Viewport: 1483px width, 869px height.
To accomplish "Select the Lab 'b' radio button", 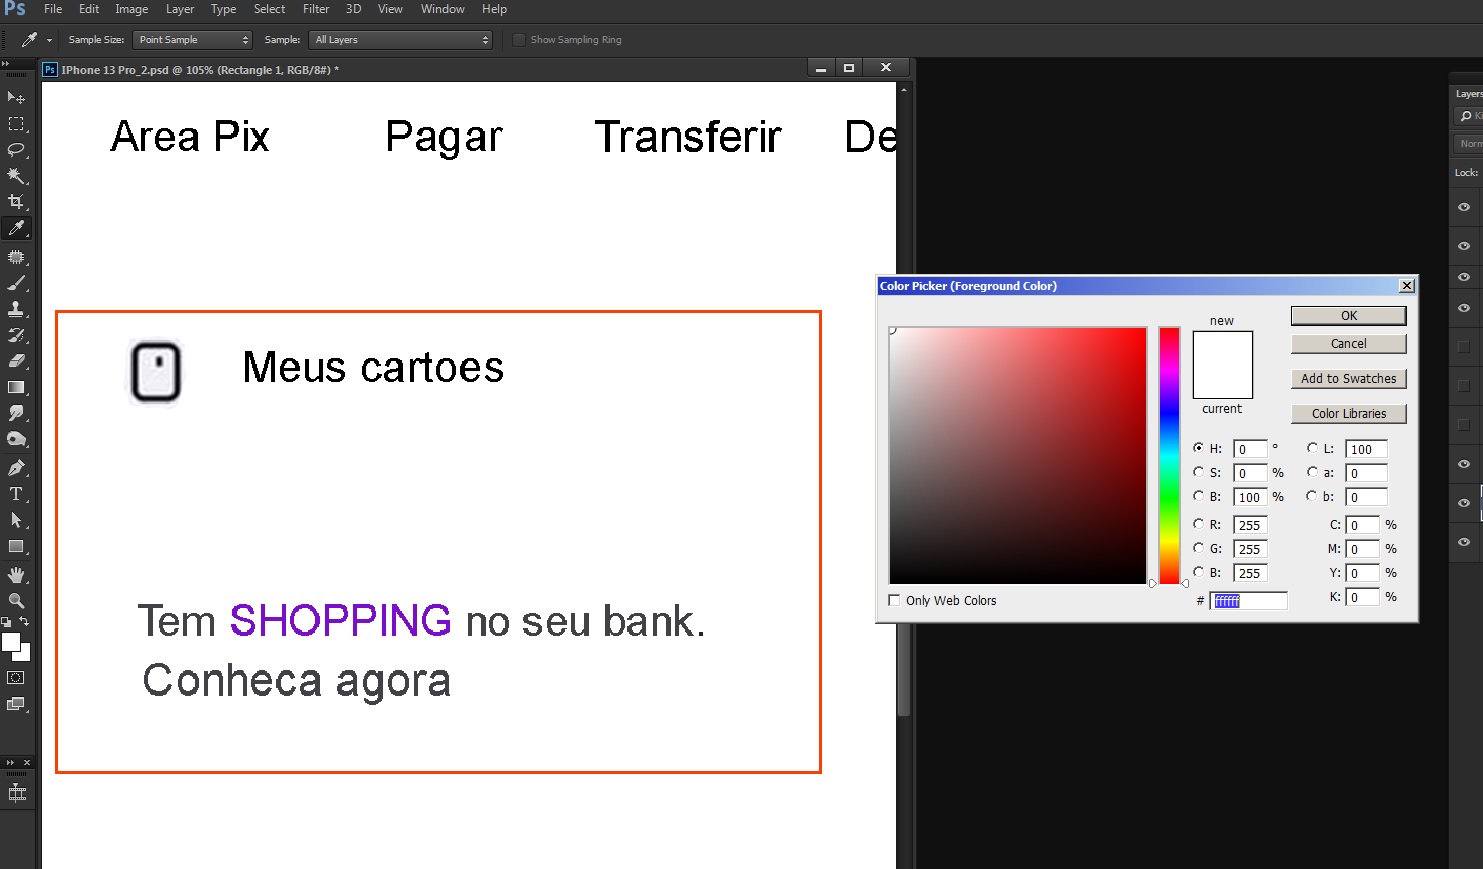I will click(x=1312, y=496).
